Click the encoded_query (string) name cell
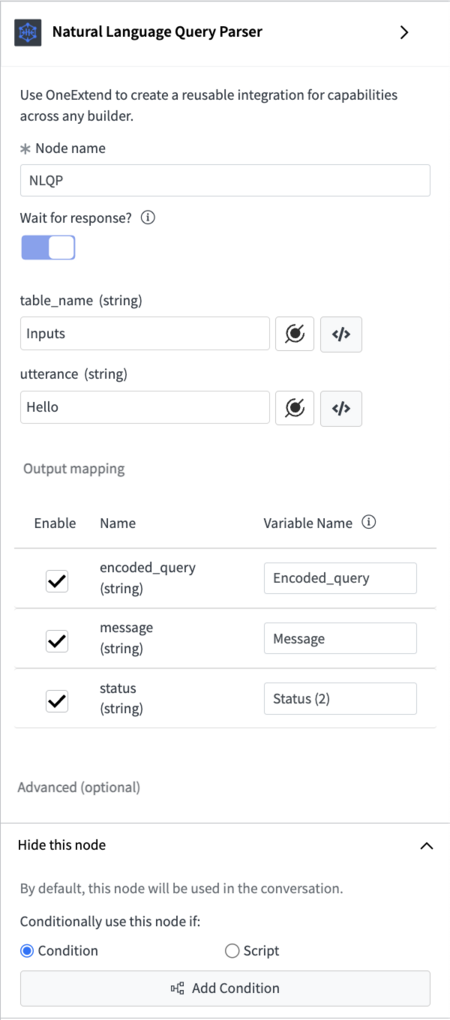Screen dimensions: 450x1020 coord(148,576)
